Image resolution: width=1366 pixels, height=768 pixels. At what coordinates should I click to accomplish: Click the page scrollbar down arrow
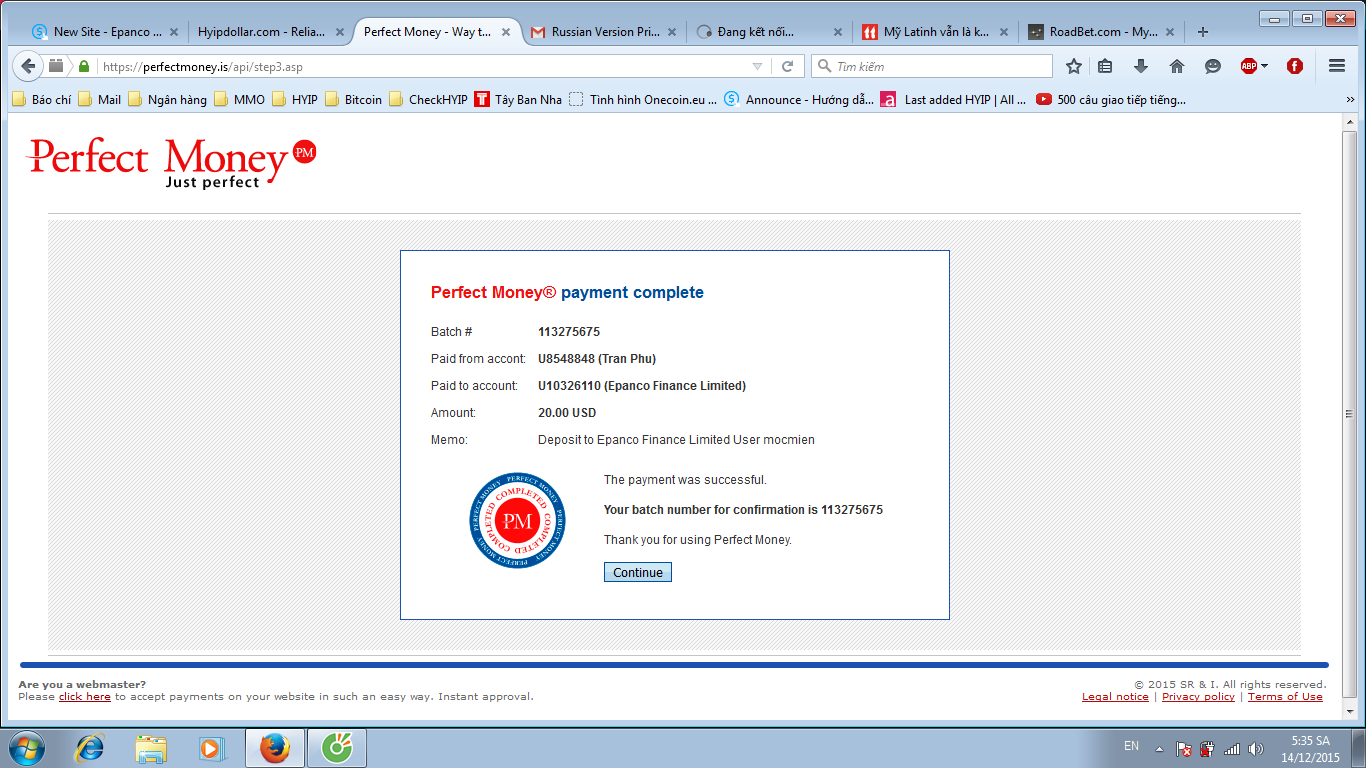pos(1349,711)
